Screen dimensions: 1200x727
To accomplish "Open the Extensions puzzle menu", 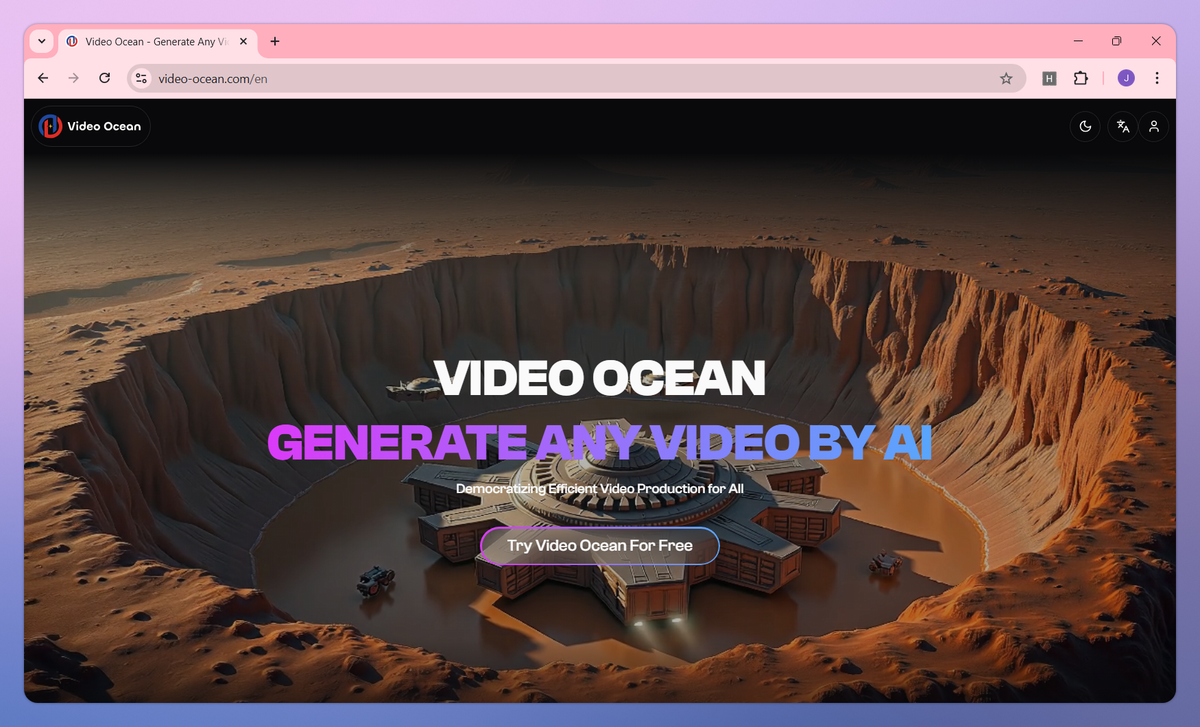I will 1080,78.
